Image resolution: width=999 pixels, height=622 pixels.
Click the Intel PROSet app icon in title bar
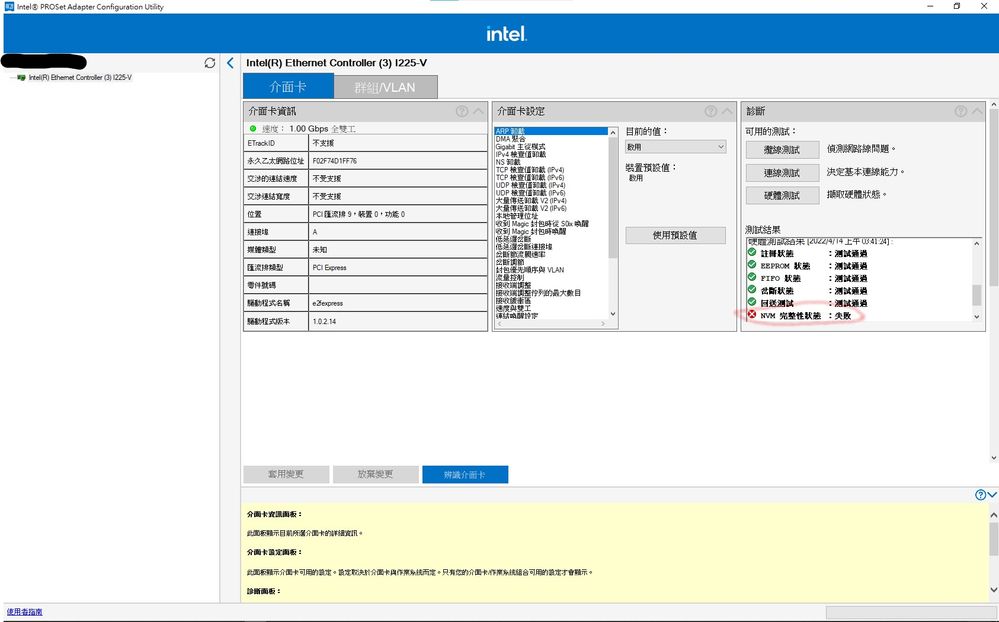pos(9,6)
